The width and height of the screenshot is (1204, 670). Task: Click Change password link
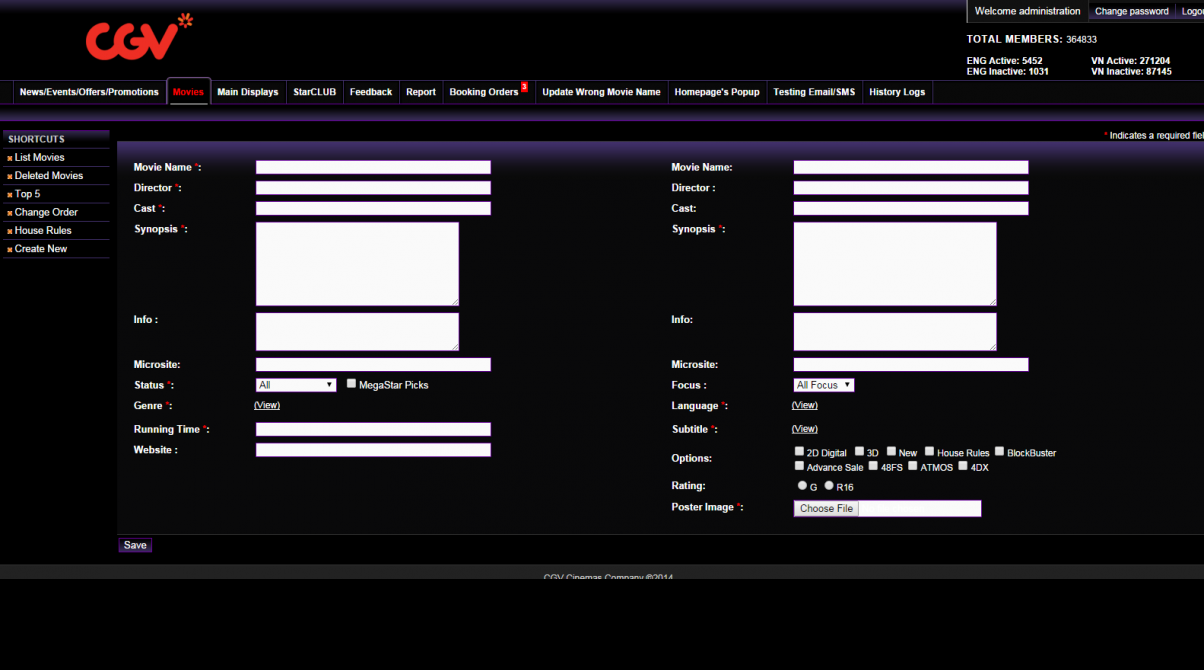click(1131, 11)
